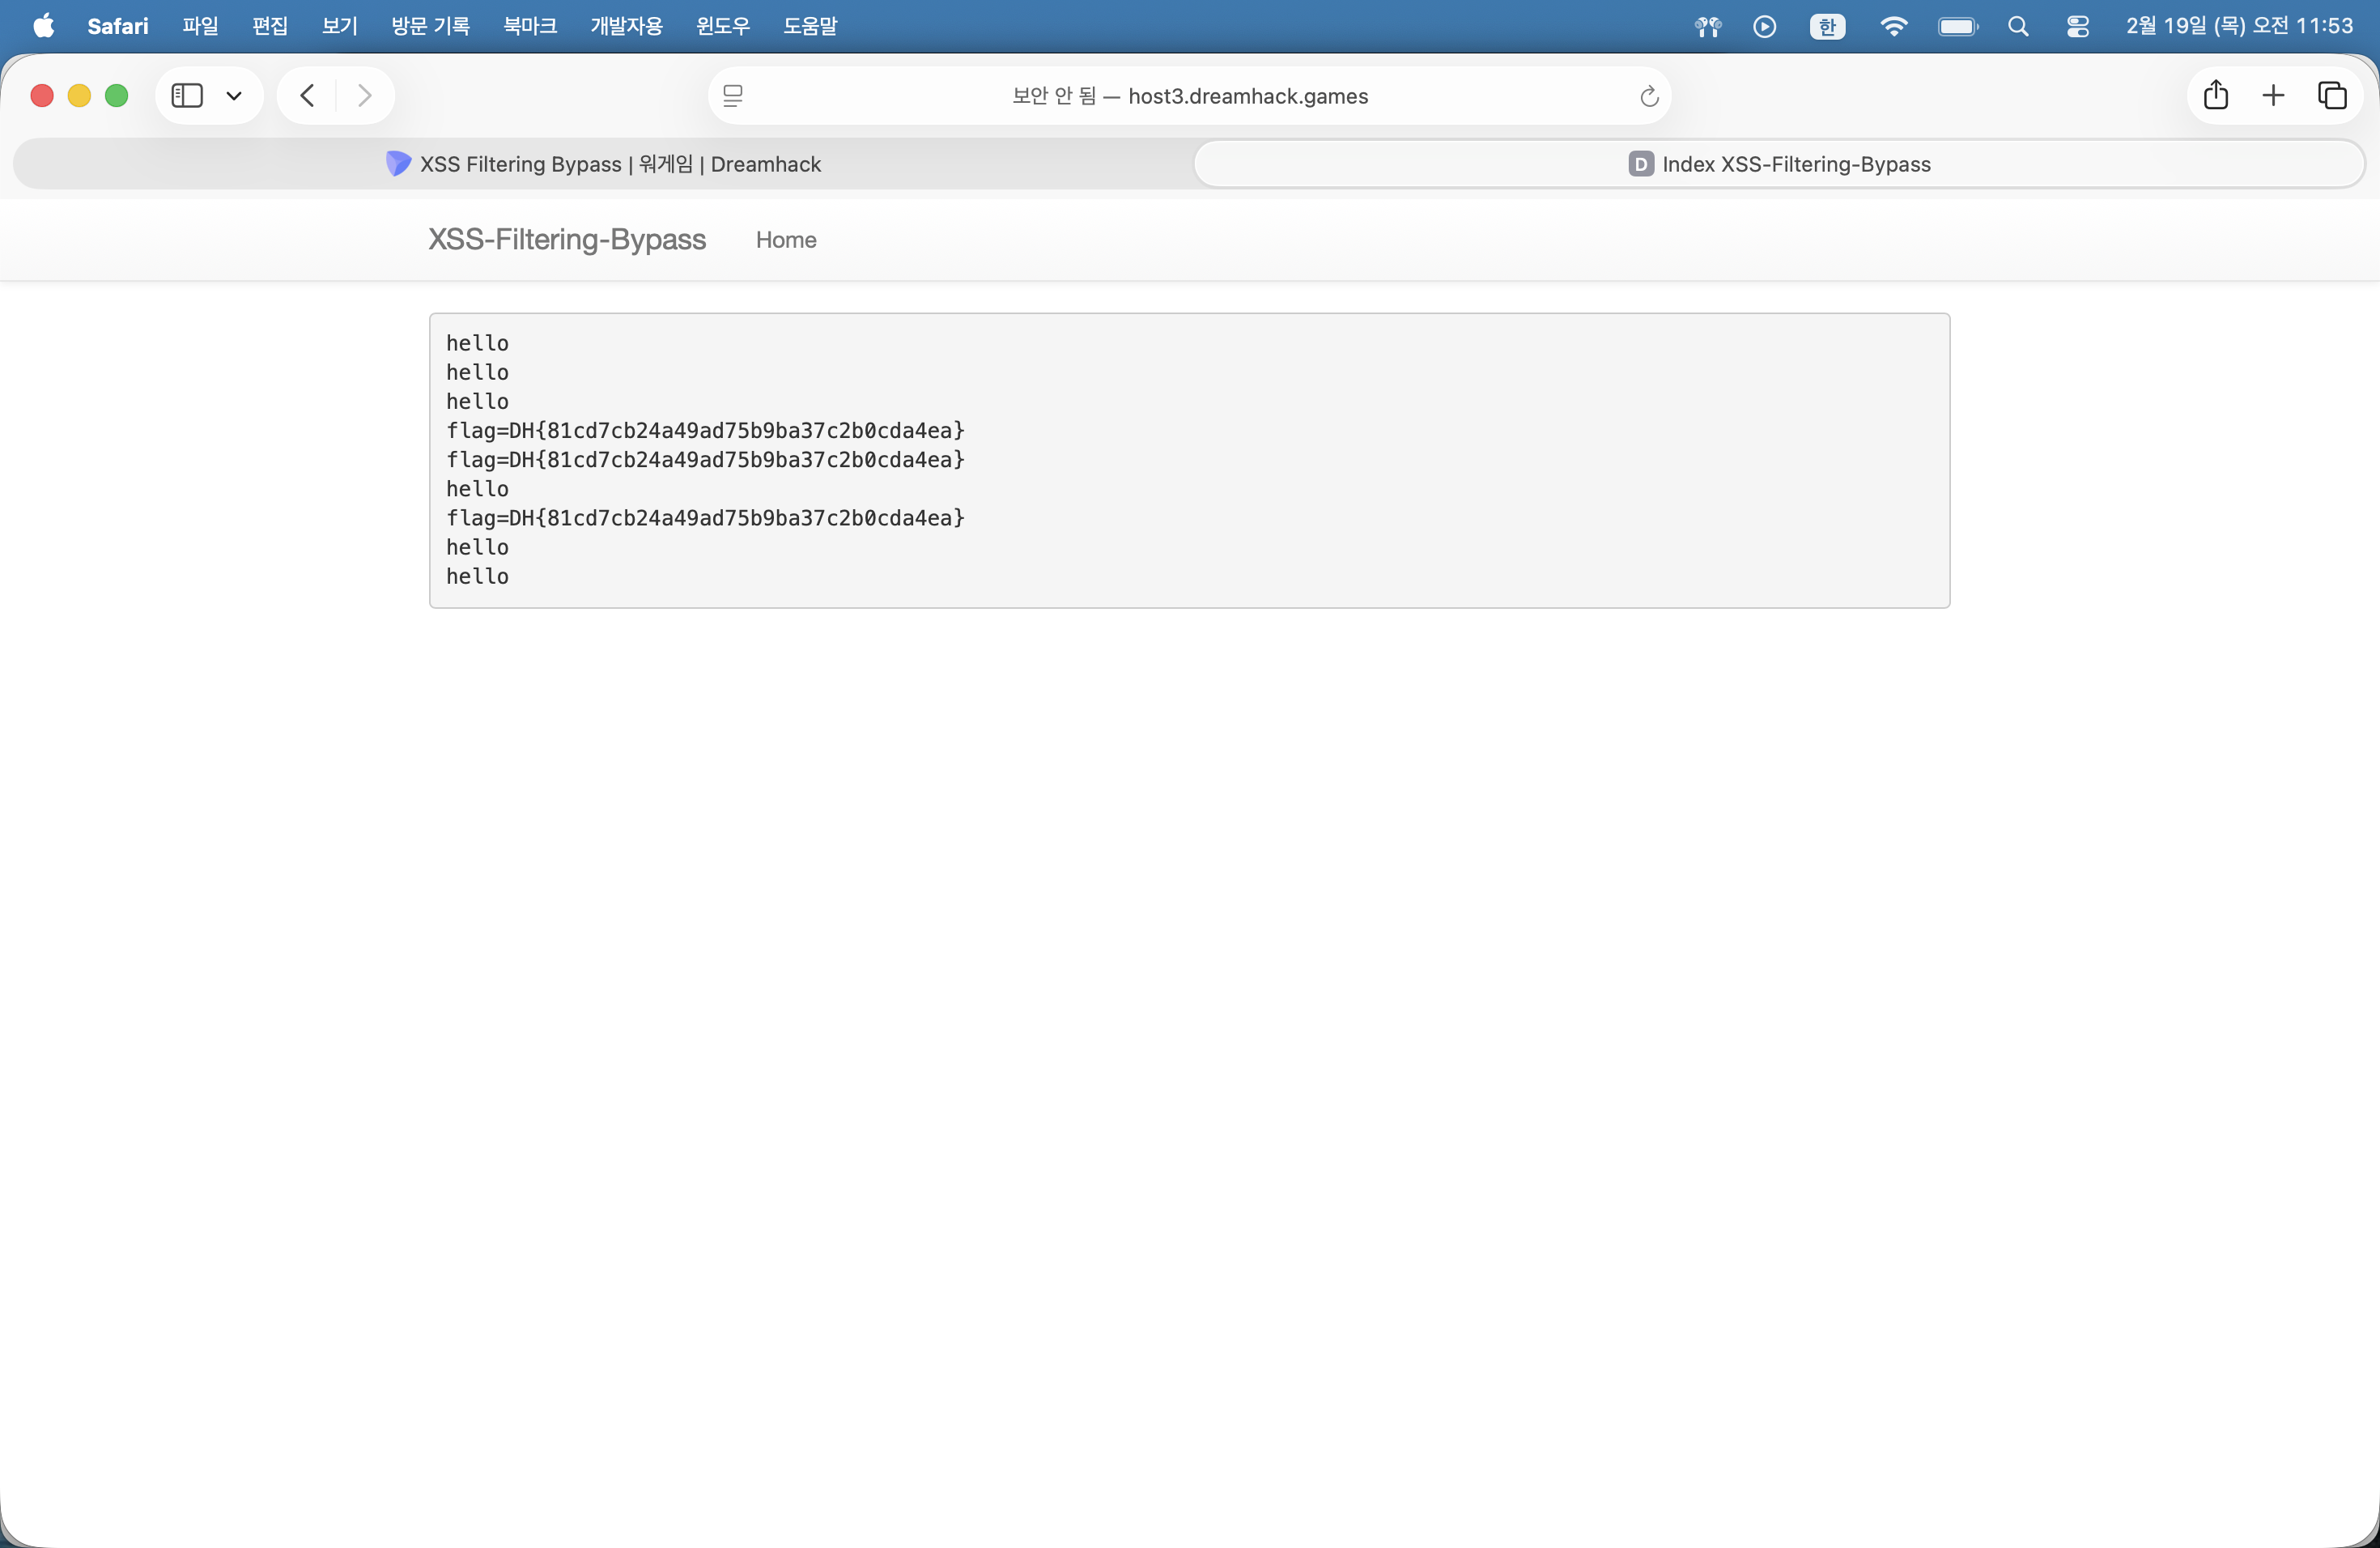Open the page reader/settings icon in address bar
2380x1548 pixels.
coord(733,96)
